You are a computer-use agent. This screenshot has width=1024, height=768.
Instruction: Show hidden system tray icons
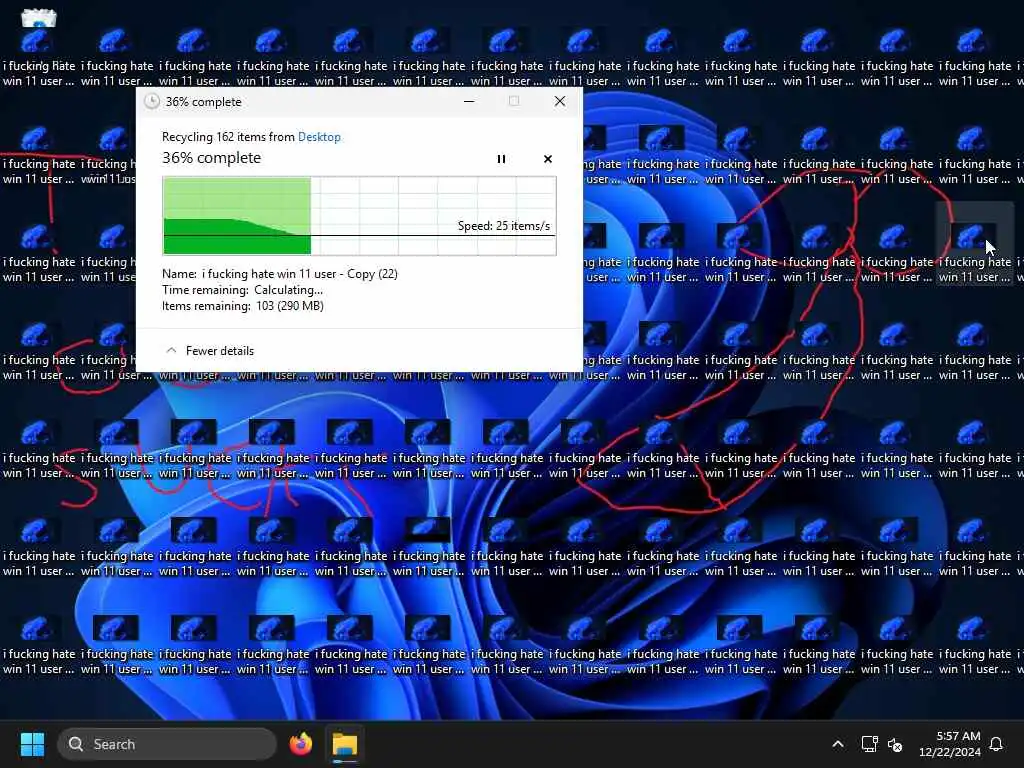837,744
